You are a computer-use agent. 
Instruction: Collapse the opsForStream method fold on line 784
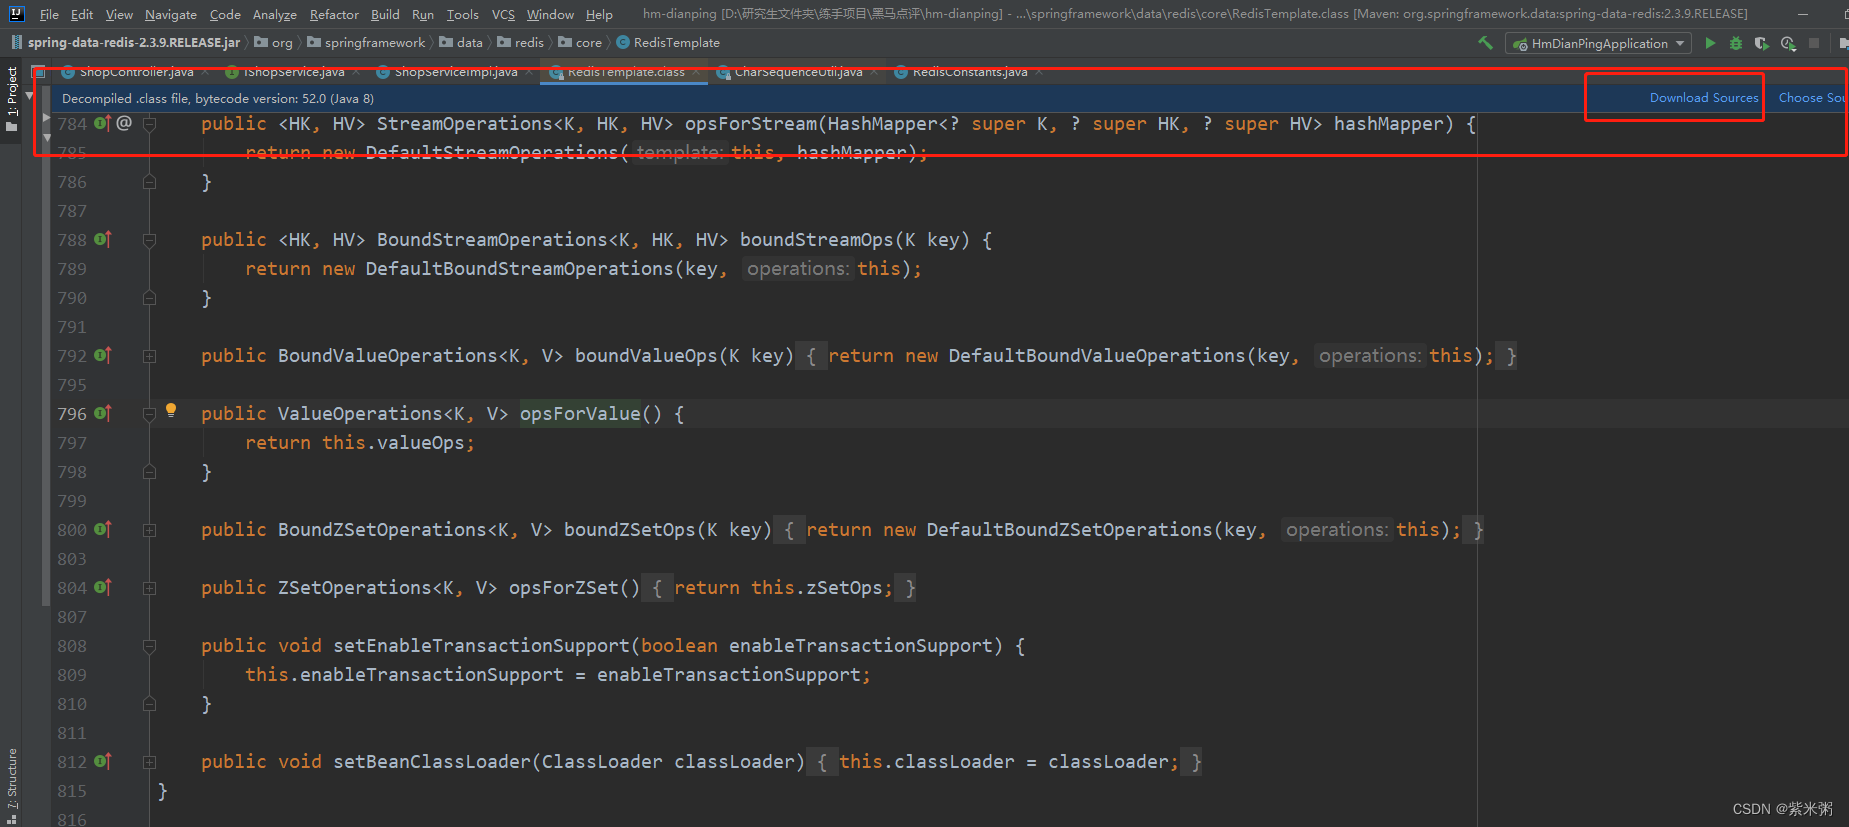(x=149, y=124)
